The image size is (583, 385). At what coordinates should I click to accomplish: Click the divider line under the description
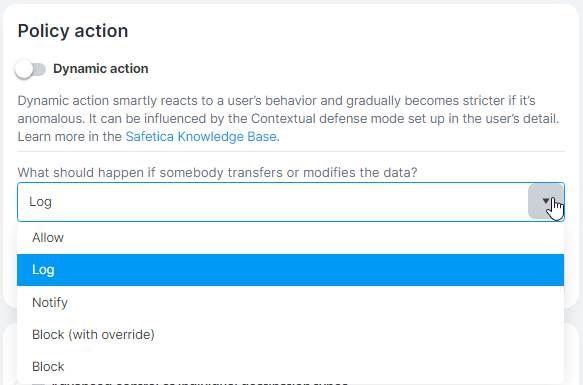(291, 151)
